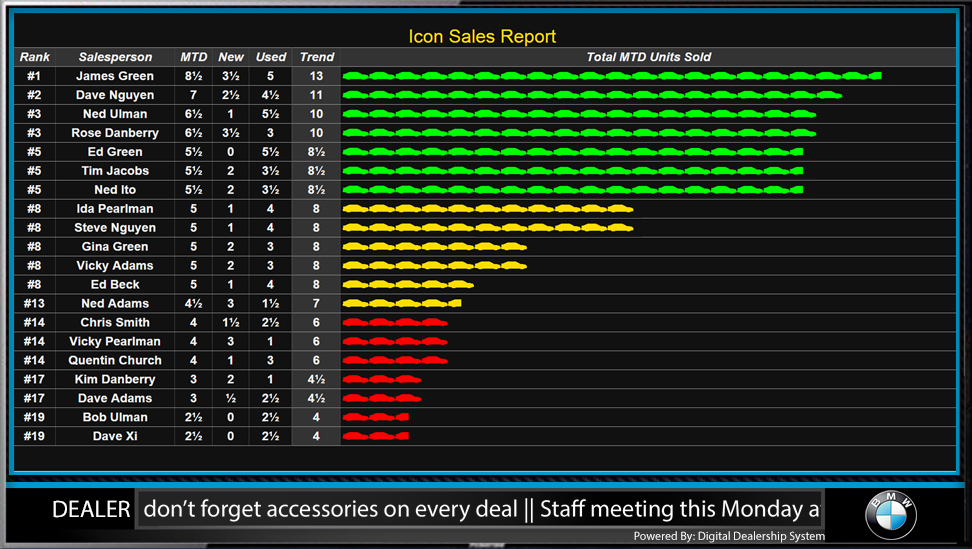Viewport: 972px width, 549px height.
Task: Click the Icon Sales Report title
Action: coord(482,37)
